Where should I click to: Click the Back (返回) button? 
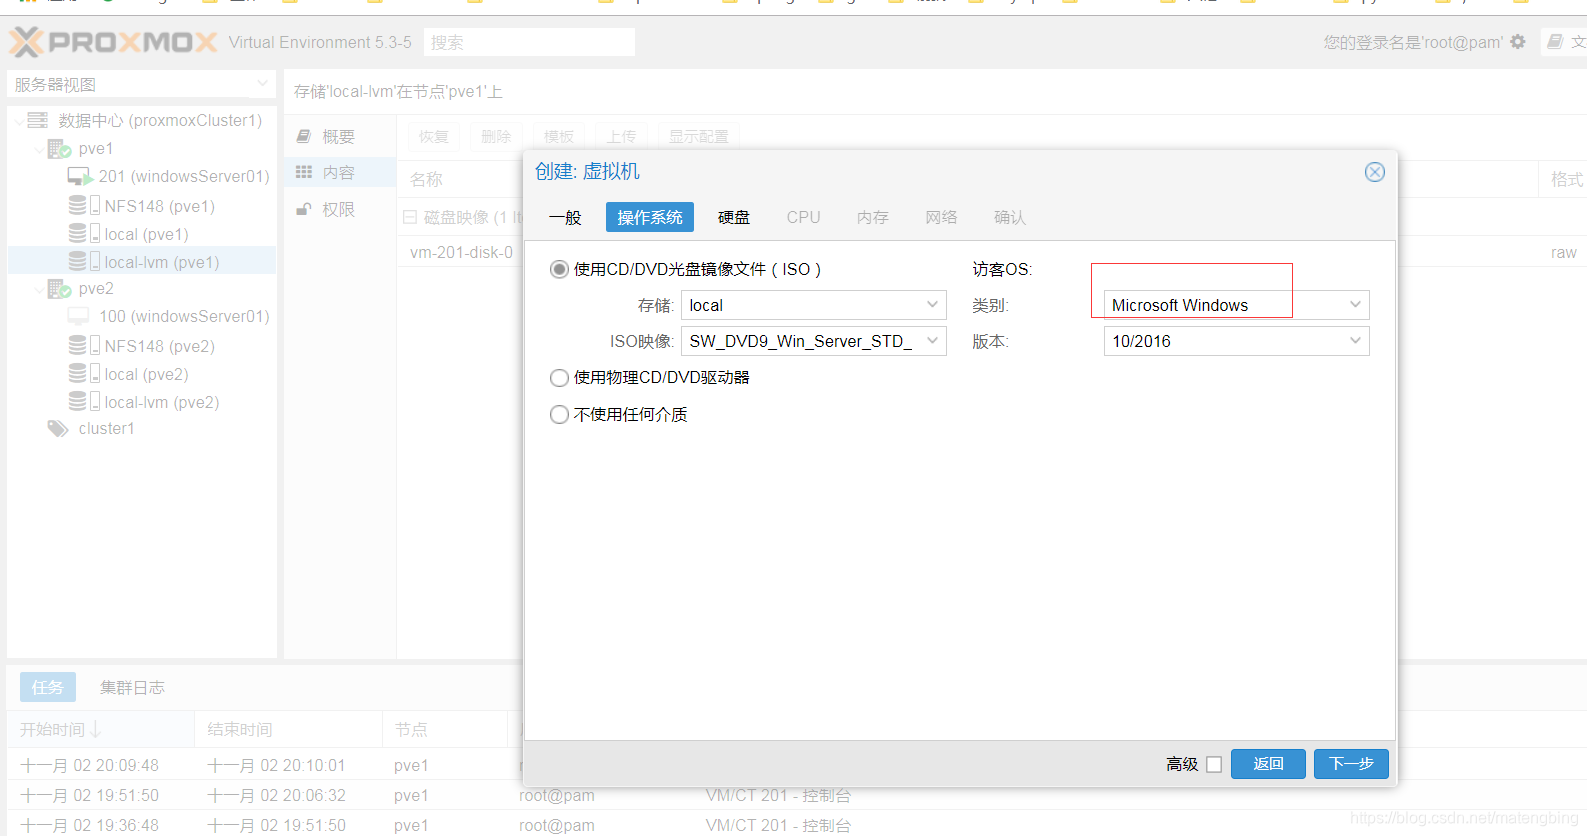(1268, 764)
